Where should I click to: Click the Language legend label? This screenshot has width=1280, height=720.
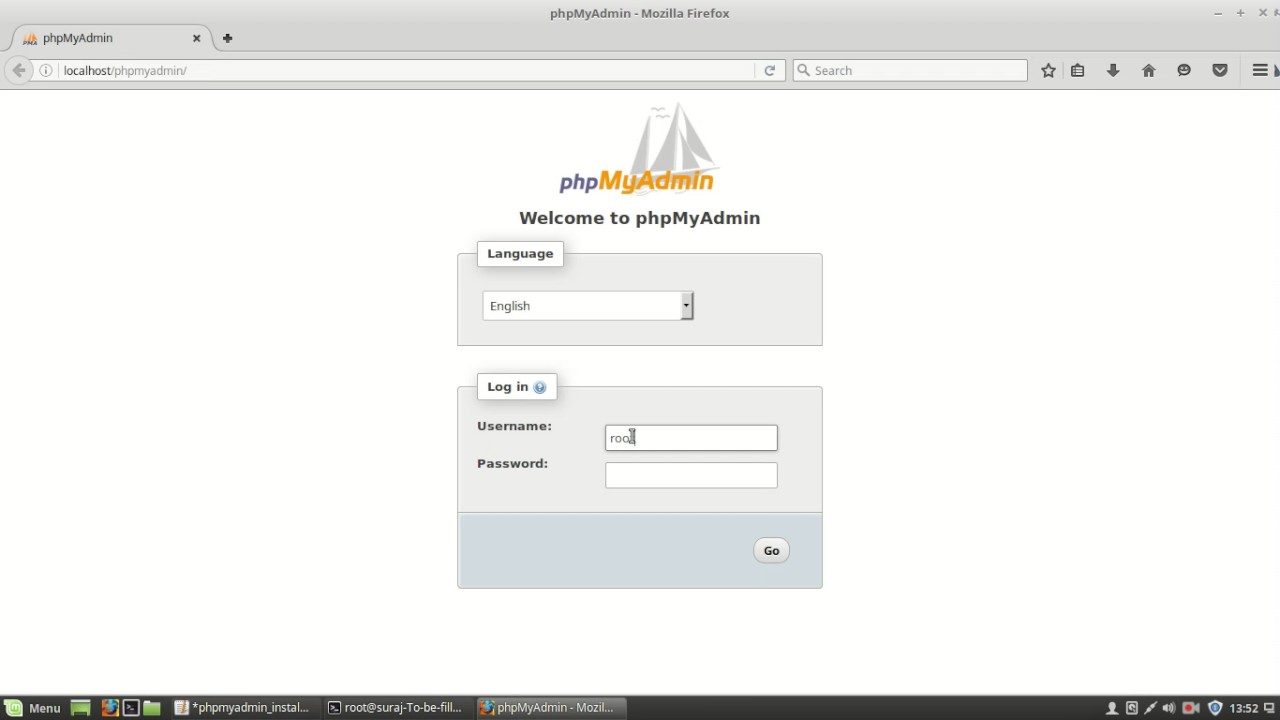tap(520, 253)
